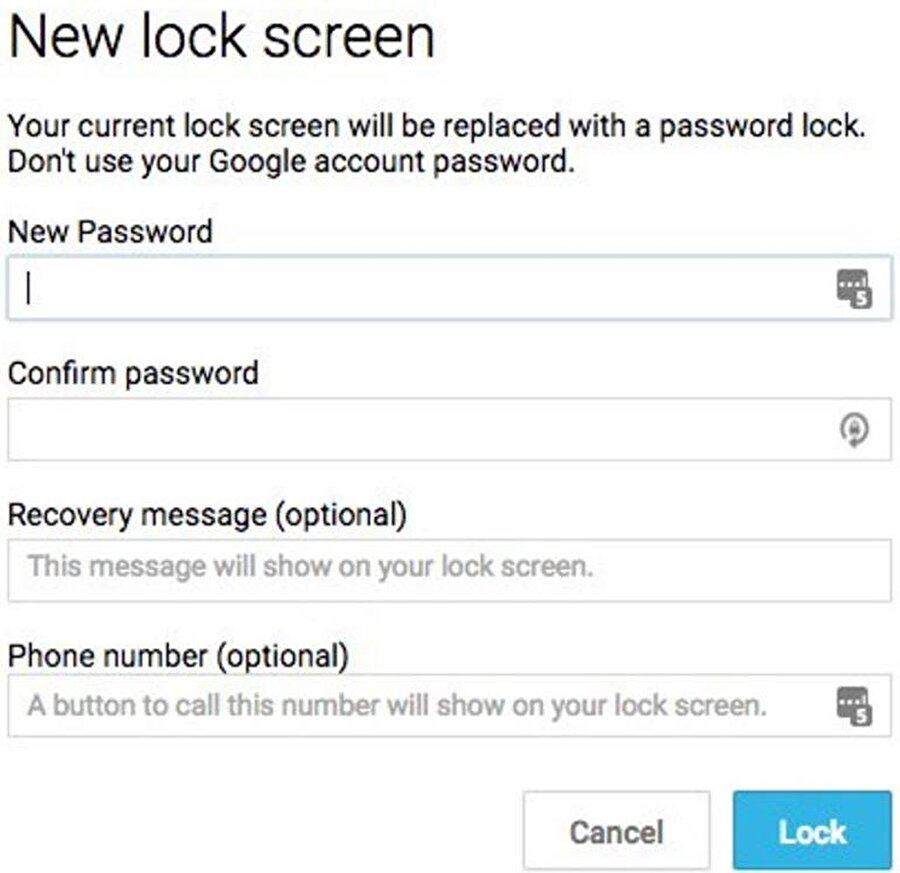The width and height of the screenshot is (900, 873).
Task: Click the "New lock screen" dialog heading
Action: pyautogui.click(x=221, y=38)
